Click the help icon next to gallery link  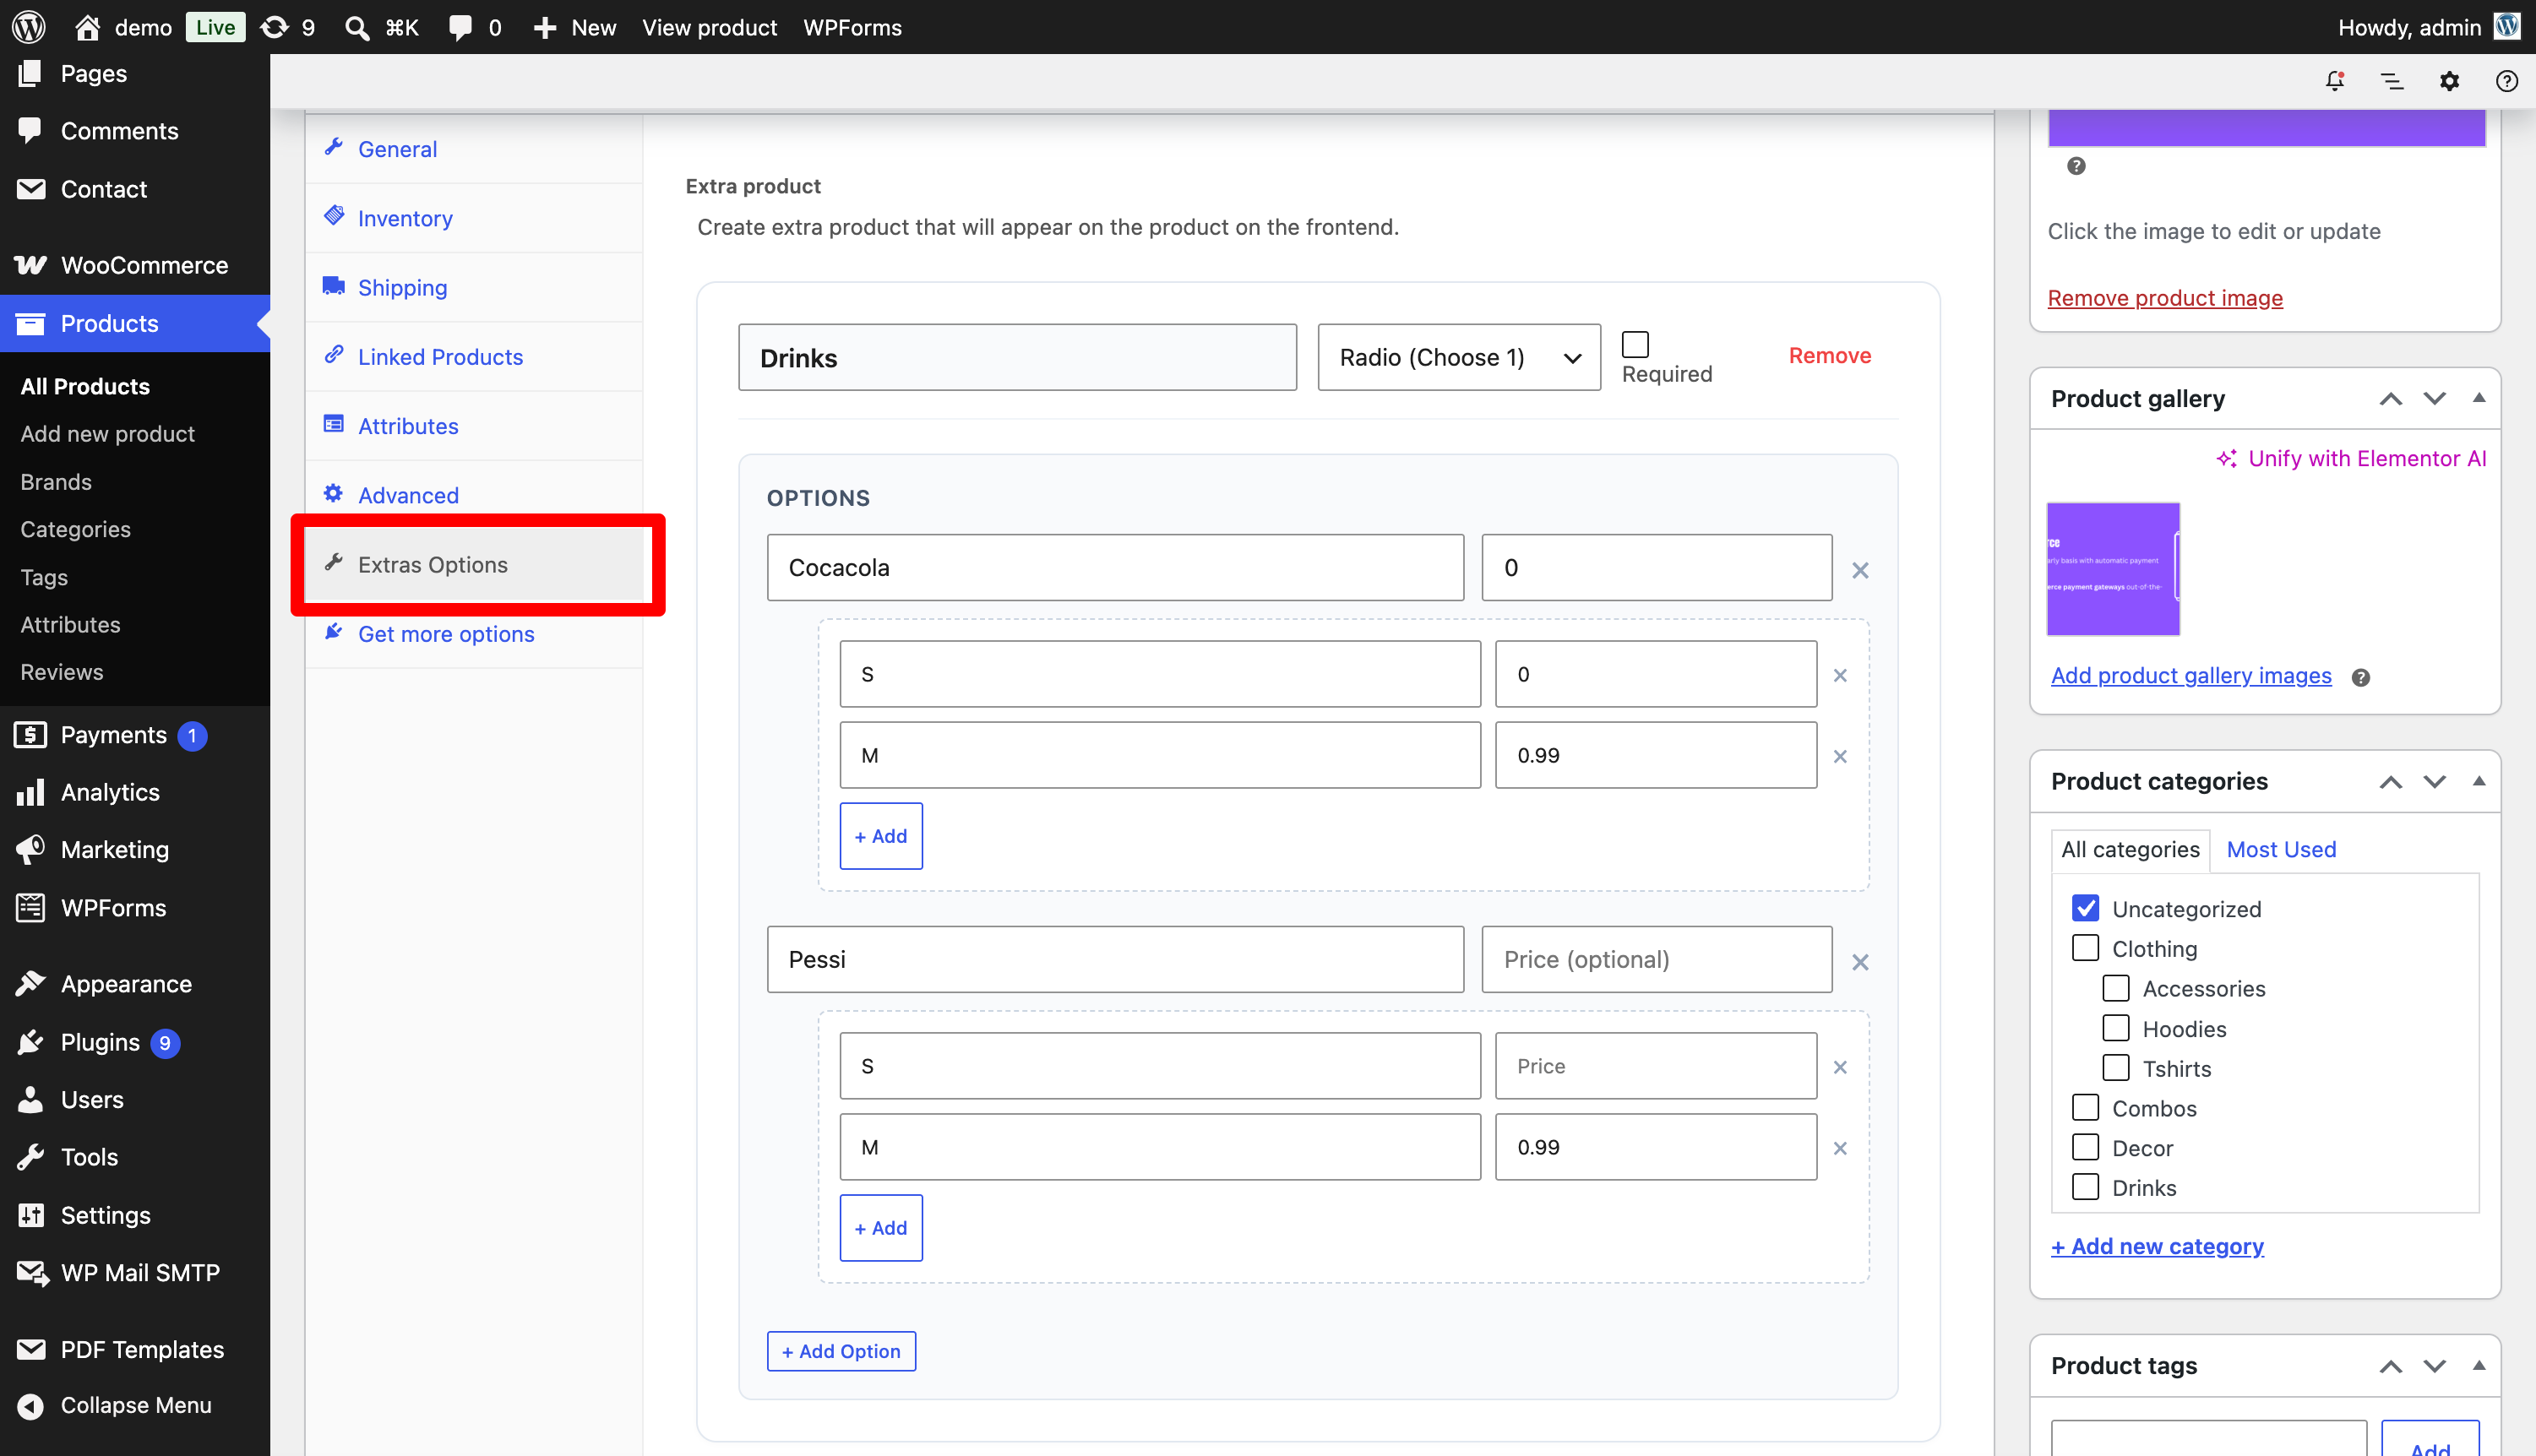click(x=2361, y=677)
